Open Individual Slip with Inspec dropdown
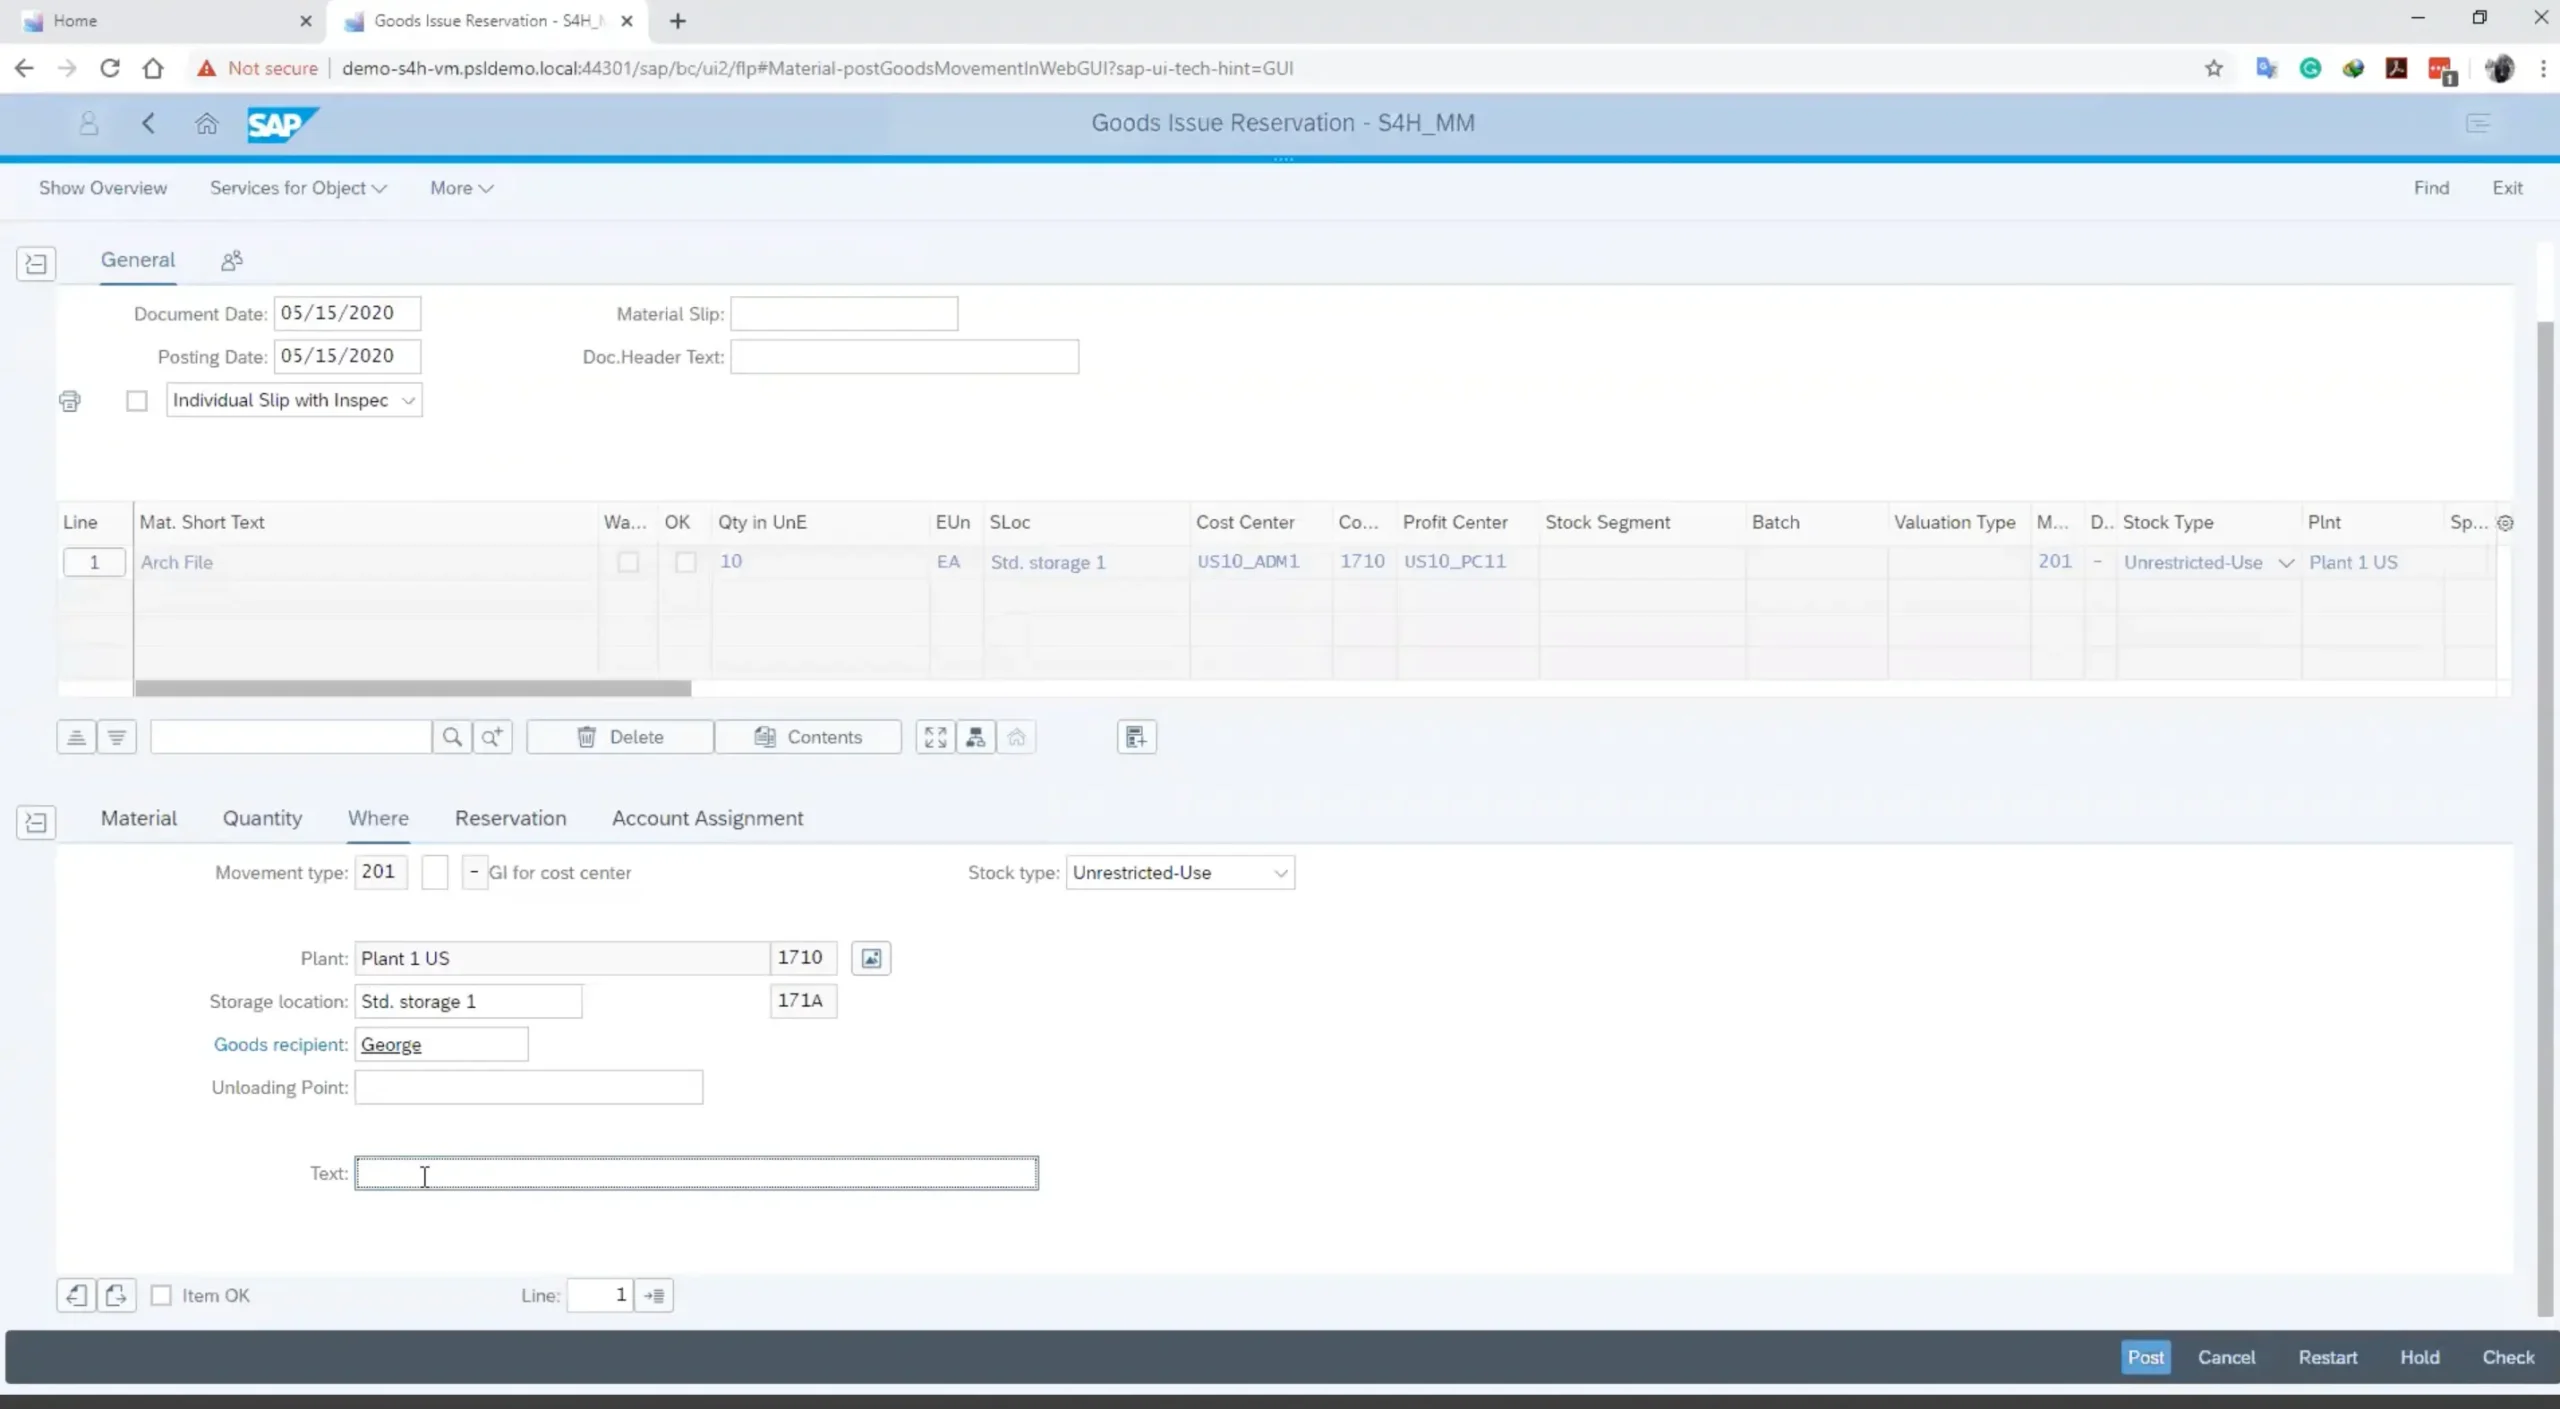 tap(294, 401)
